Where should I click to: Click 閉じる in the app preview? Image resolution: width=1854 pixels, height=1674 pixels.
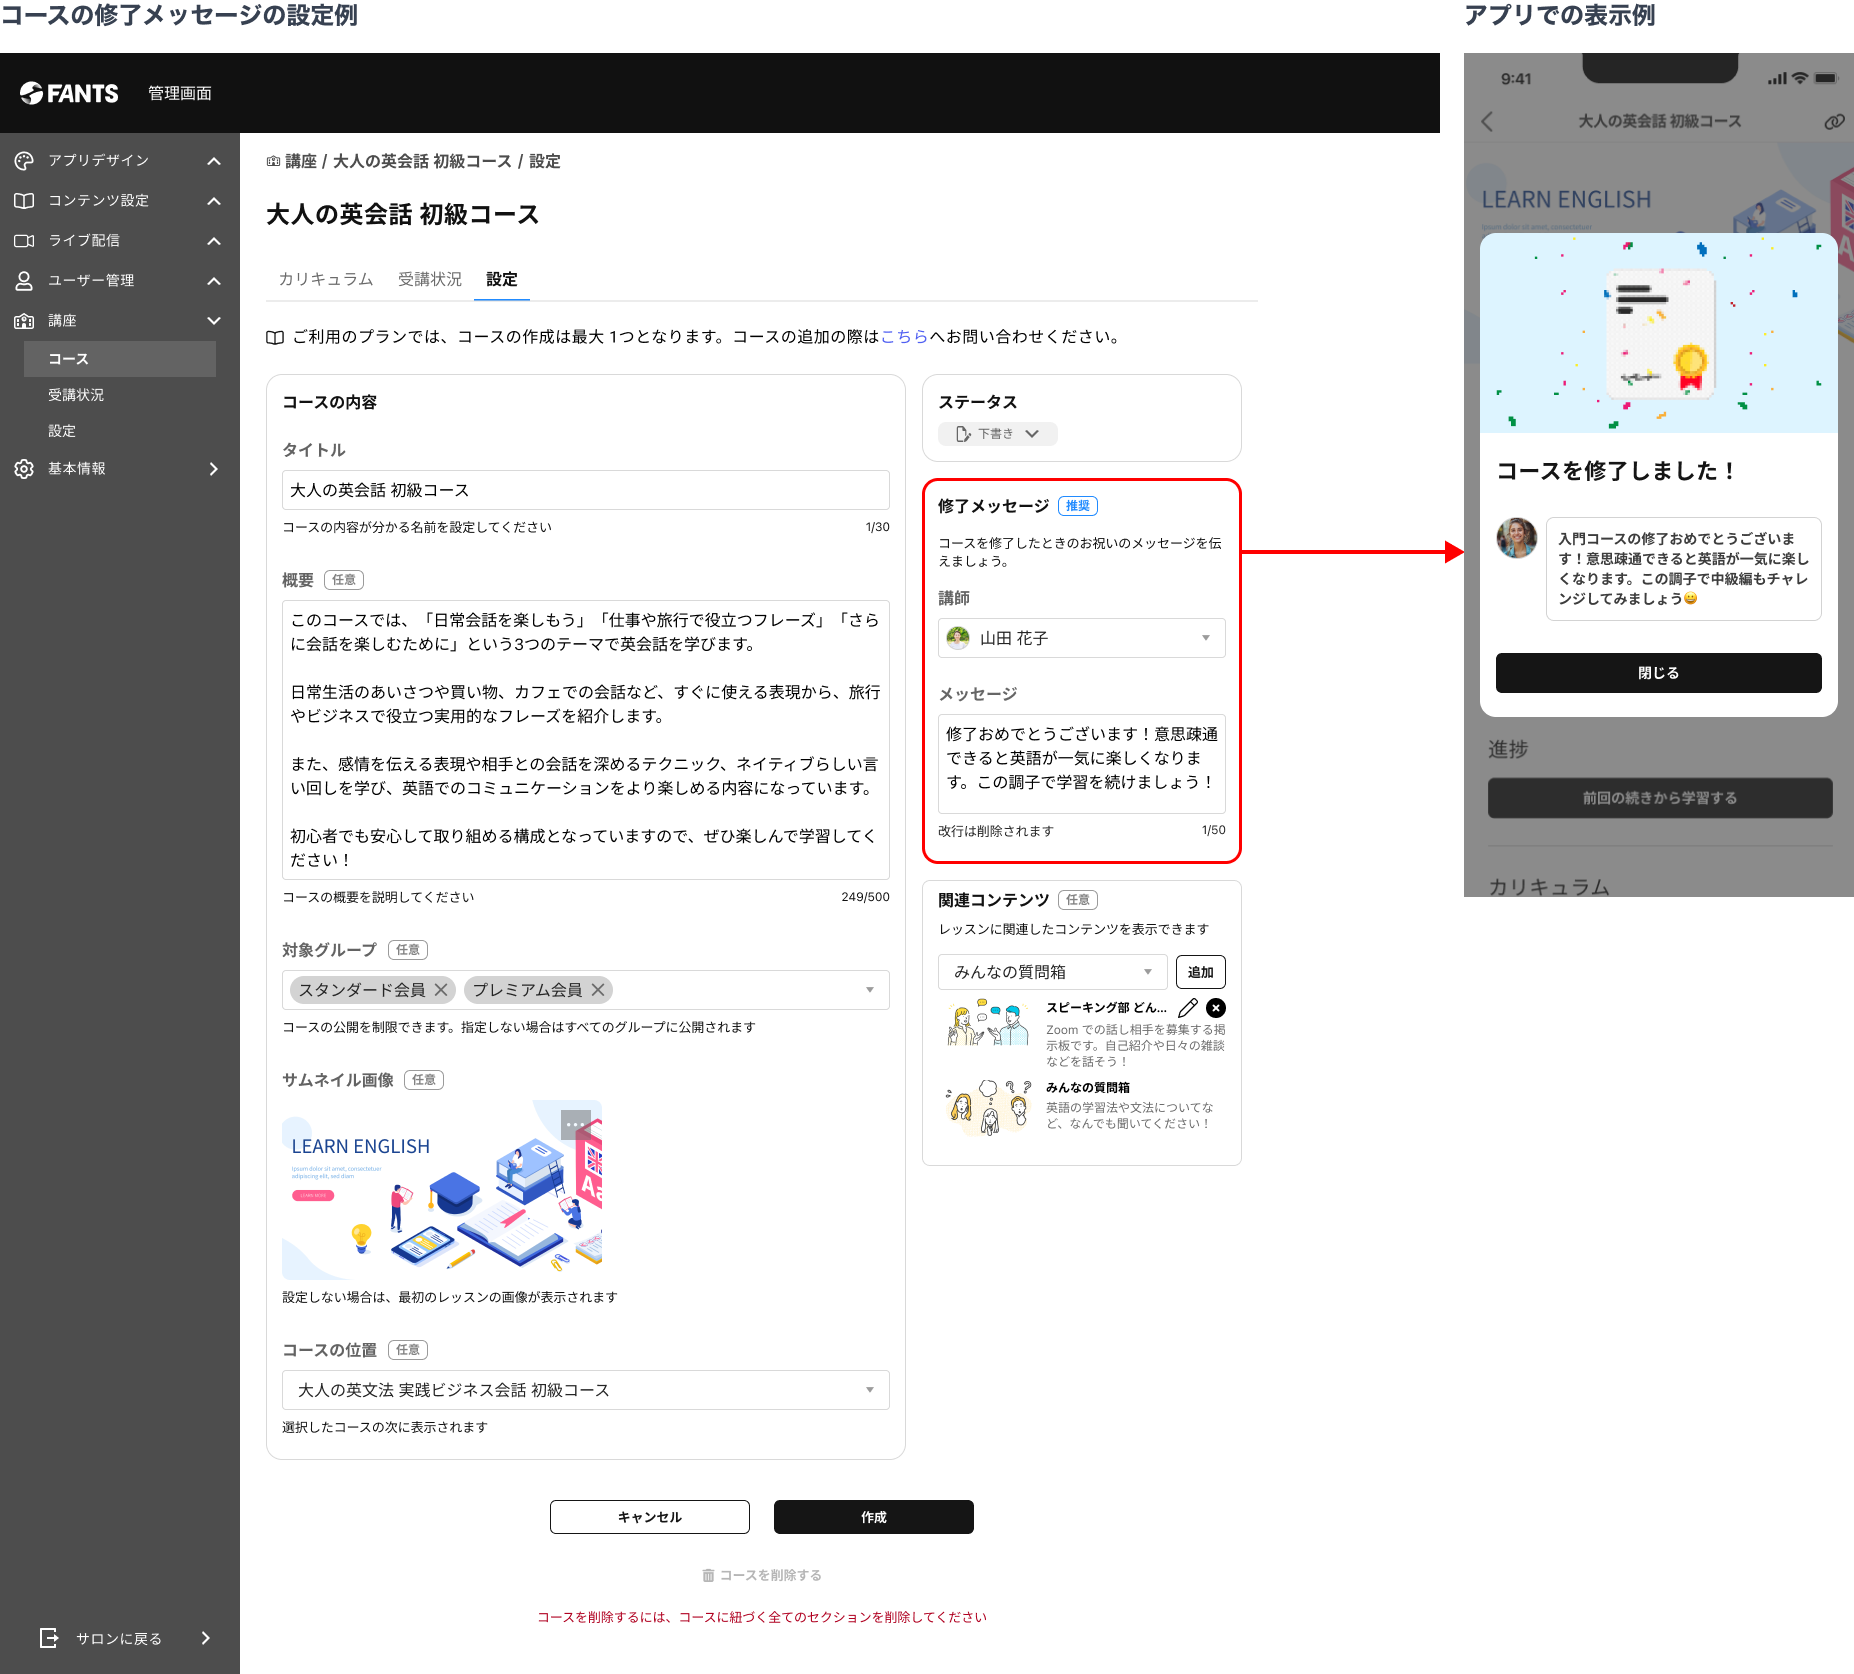point(1659,673)
